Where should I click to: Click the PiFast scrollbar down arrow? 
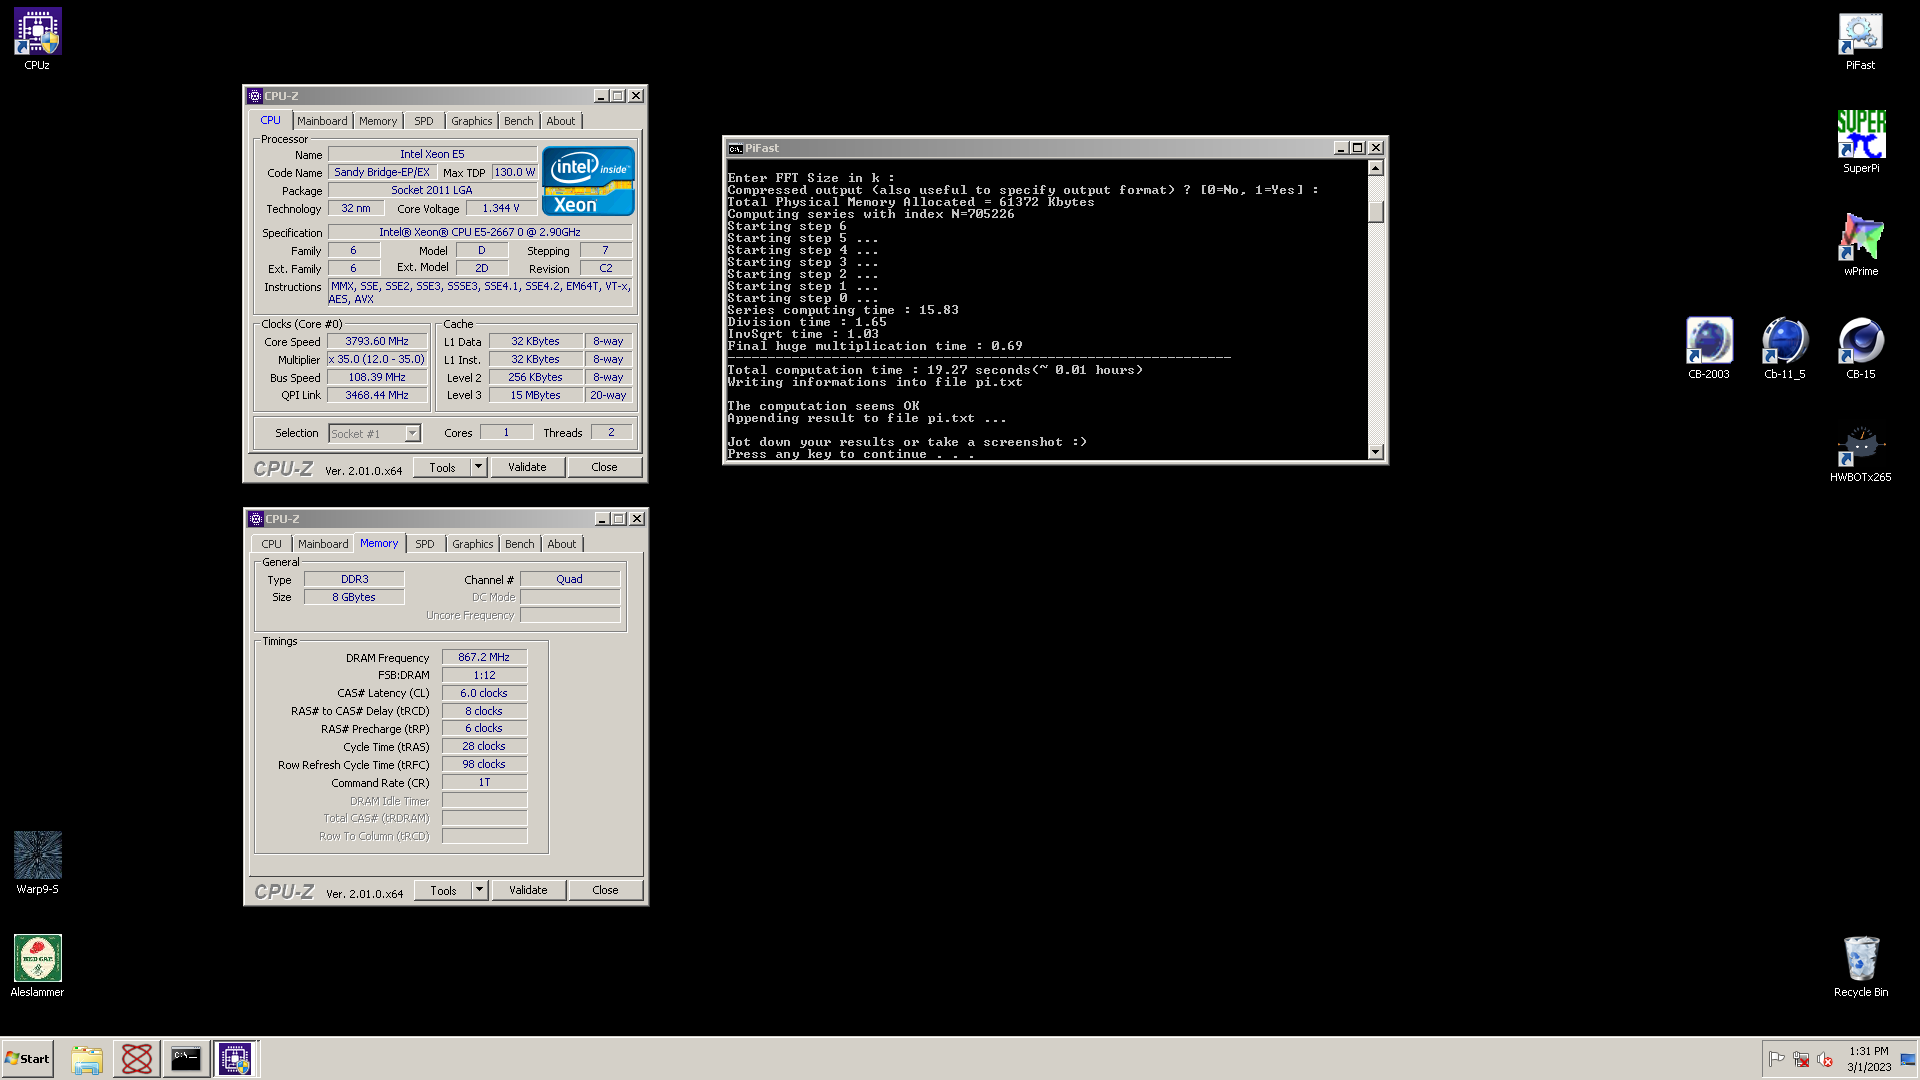pos(1376,452)
